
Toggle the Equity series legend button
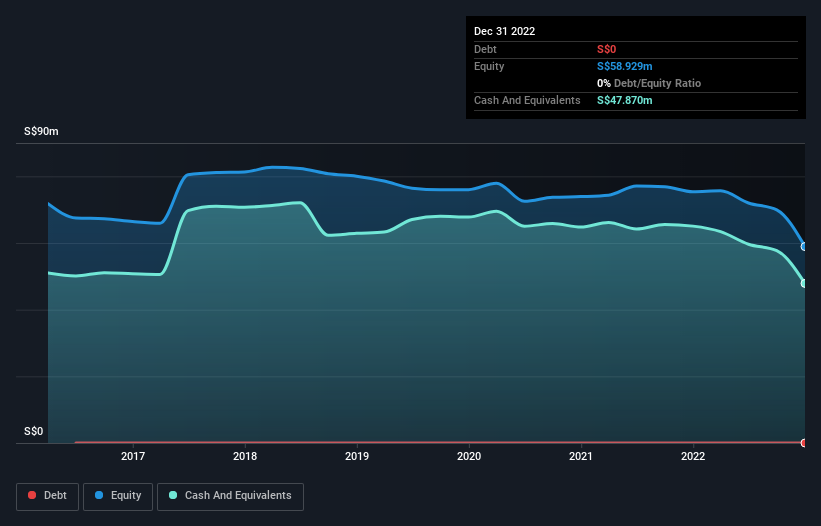[118, 496]
